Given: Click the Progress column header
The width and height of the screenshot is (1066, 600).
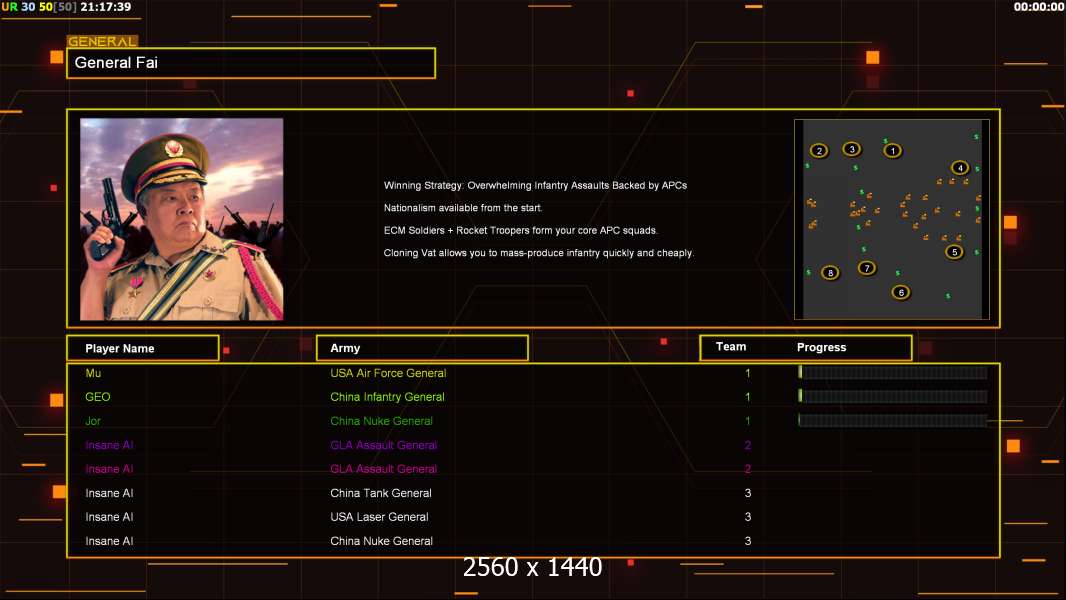Looking at the screenshot, I should click(x=821, y=347).
